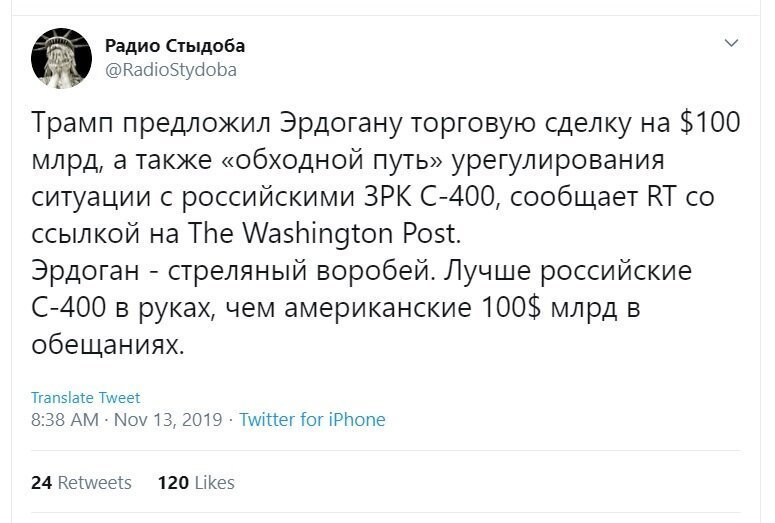Click the word "урегулирования" in the tweet
The width and height of the screenshot is (775, 523).
click(558, 160)
